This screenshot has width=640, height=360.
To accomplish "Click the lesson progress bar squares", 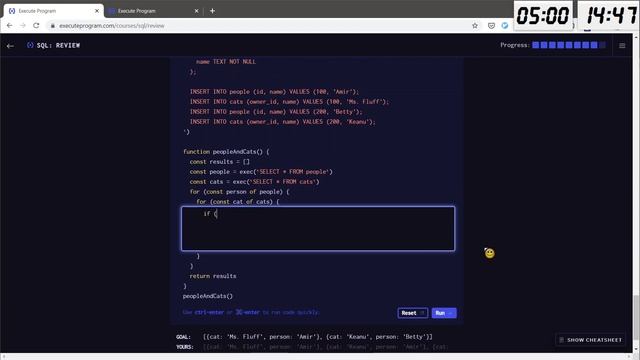I will coord(569,45).
